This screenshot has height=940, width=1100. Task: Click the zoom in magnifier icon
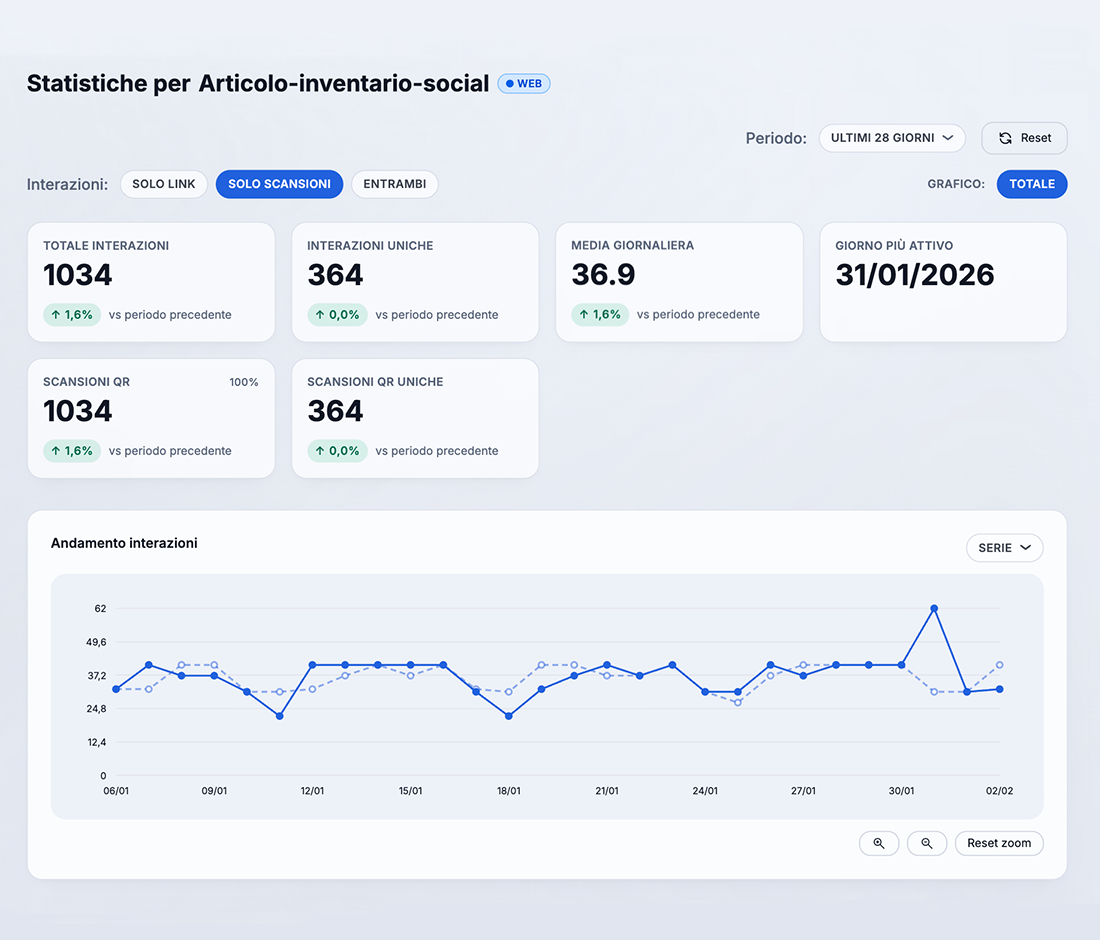(x=879, y=844)
